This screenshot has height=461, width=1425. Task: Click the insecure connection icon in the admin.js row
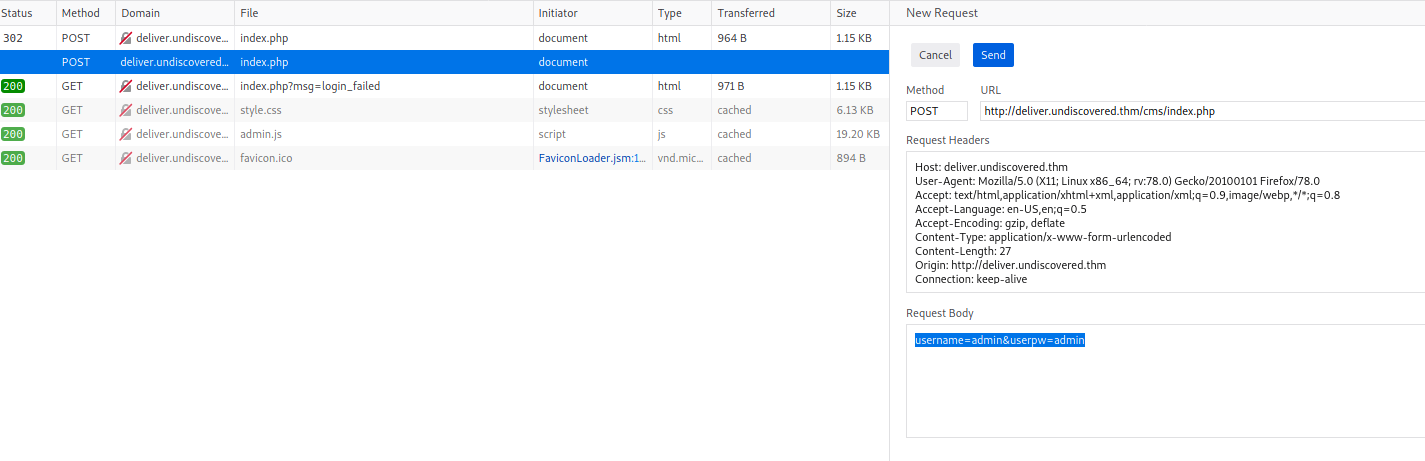(126, 134)
